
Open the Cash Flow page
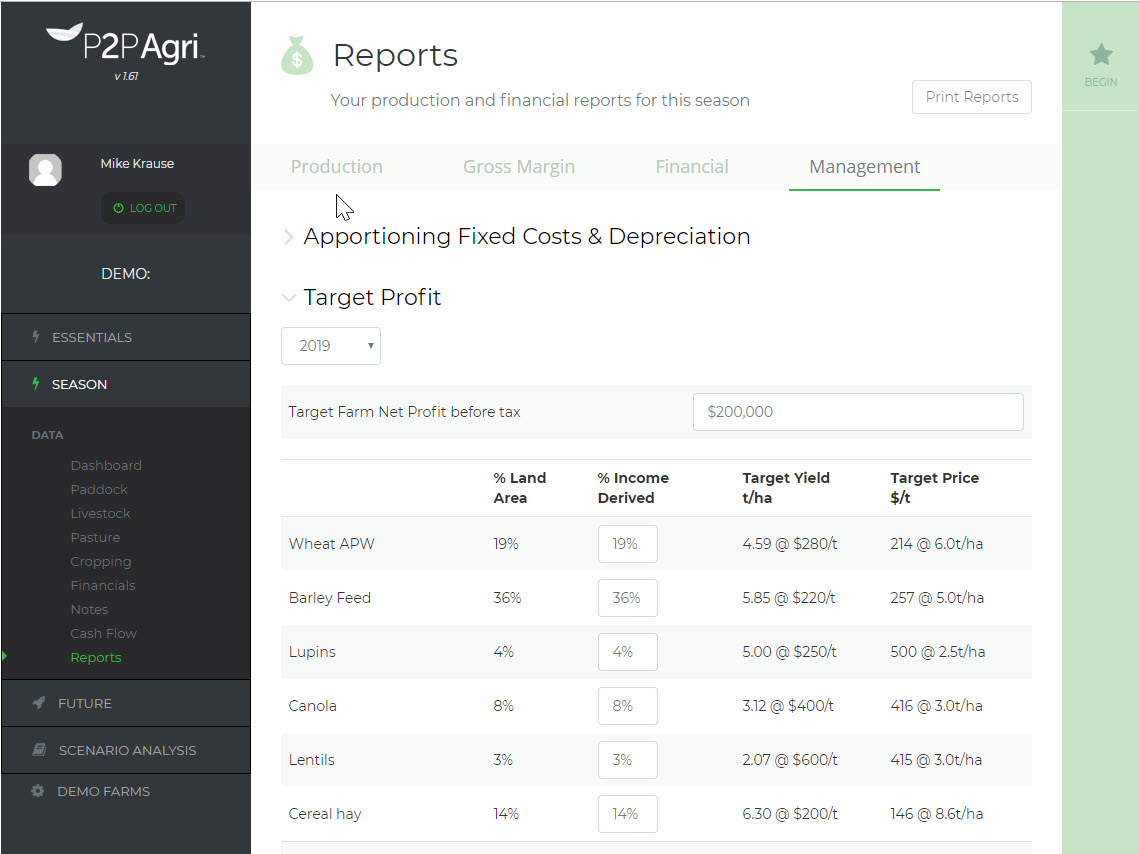pyautogui.click(x=103, y=633)
